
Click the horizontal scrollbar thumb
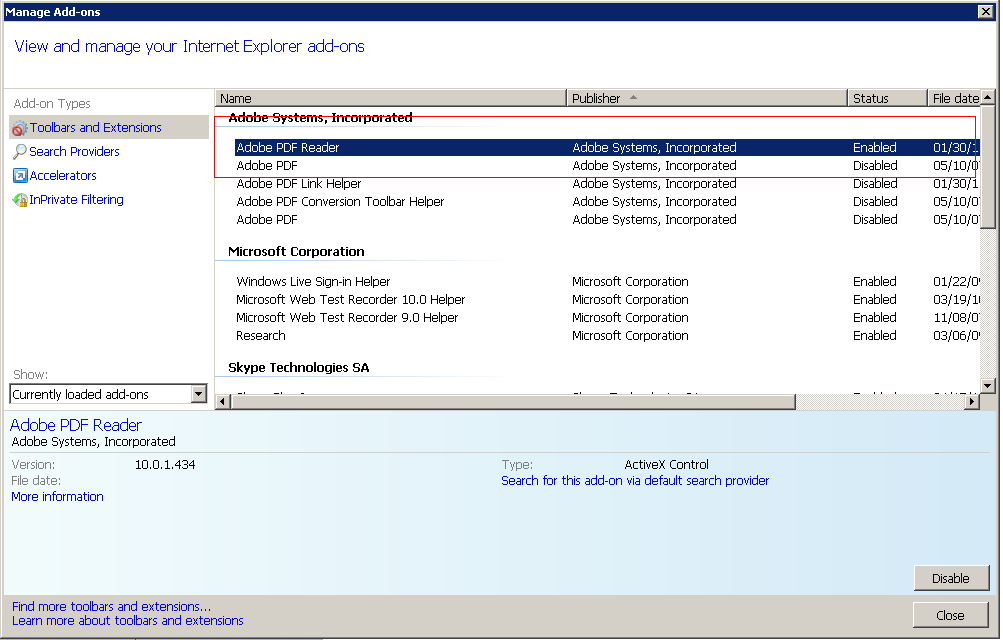(513, 402)
